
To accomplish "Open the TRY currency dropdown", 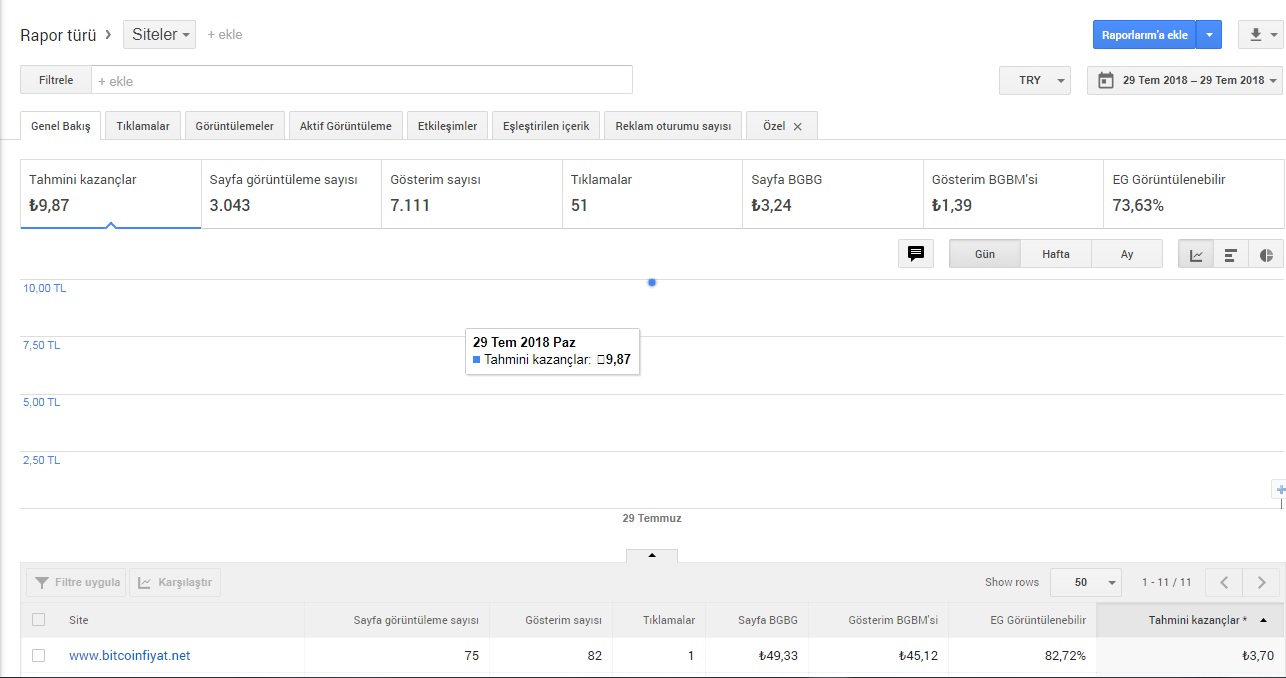I will [1035, 80].
